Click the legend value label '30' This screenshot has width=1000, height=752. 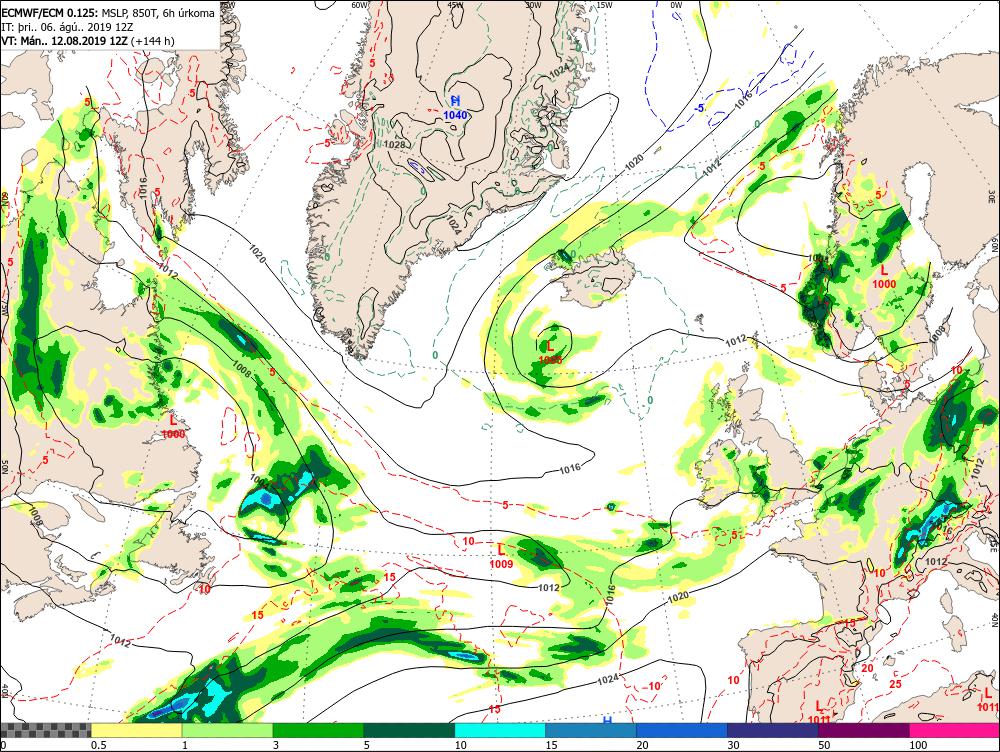tap(733, 745)
